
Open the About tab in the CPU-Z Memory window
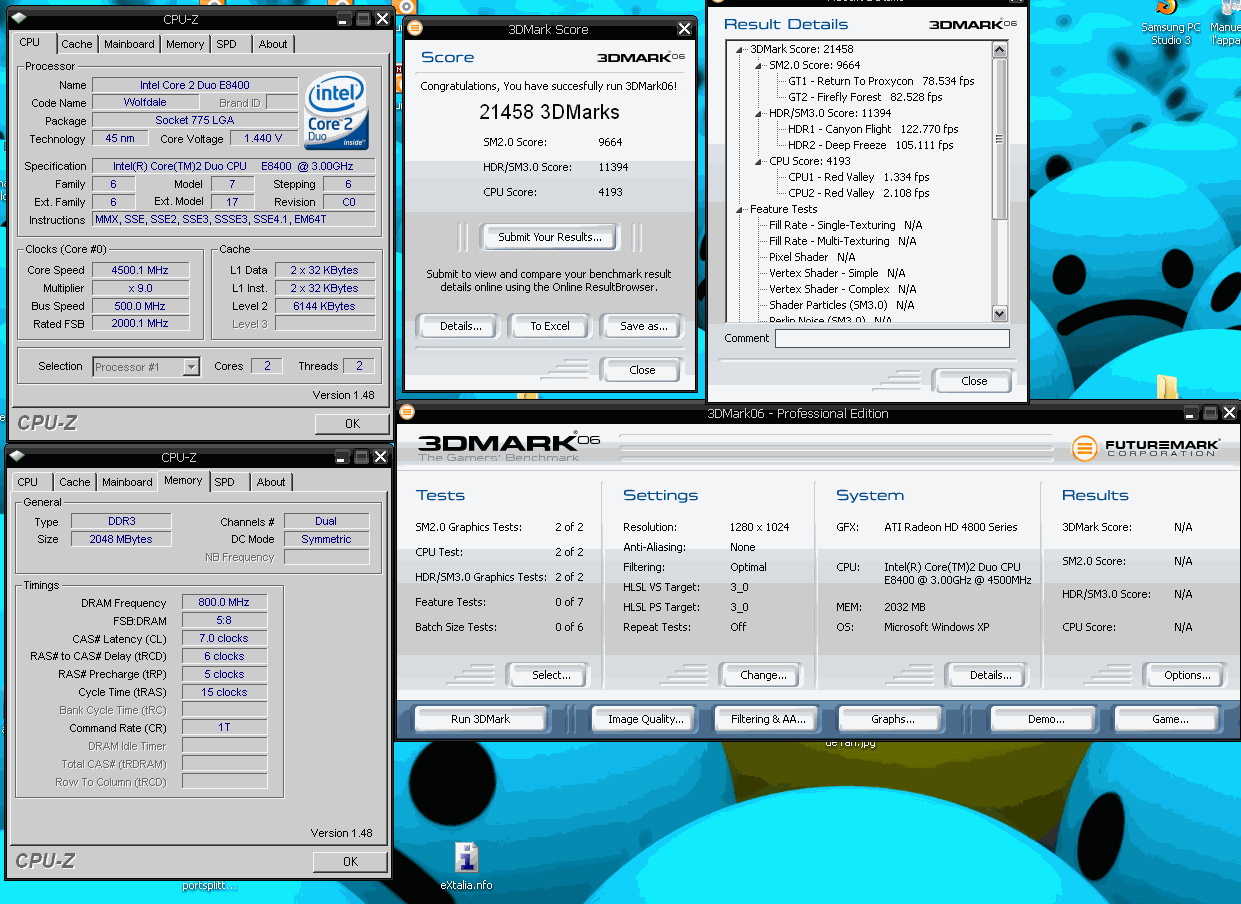271,482
